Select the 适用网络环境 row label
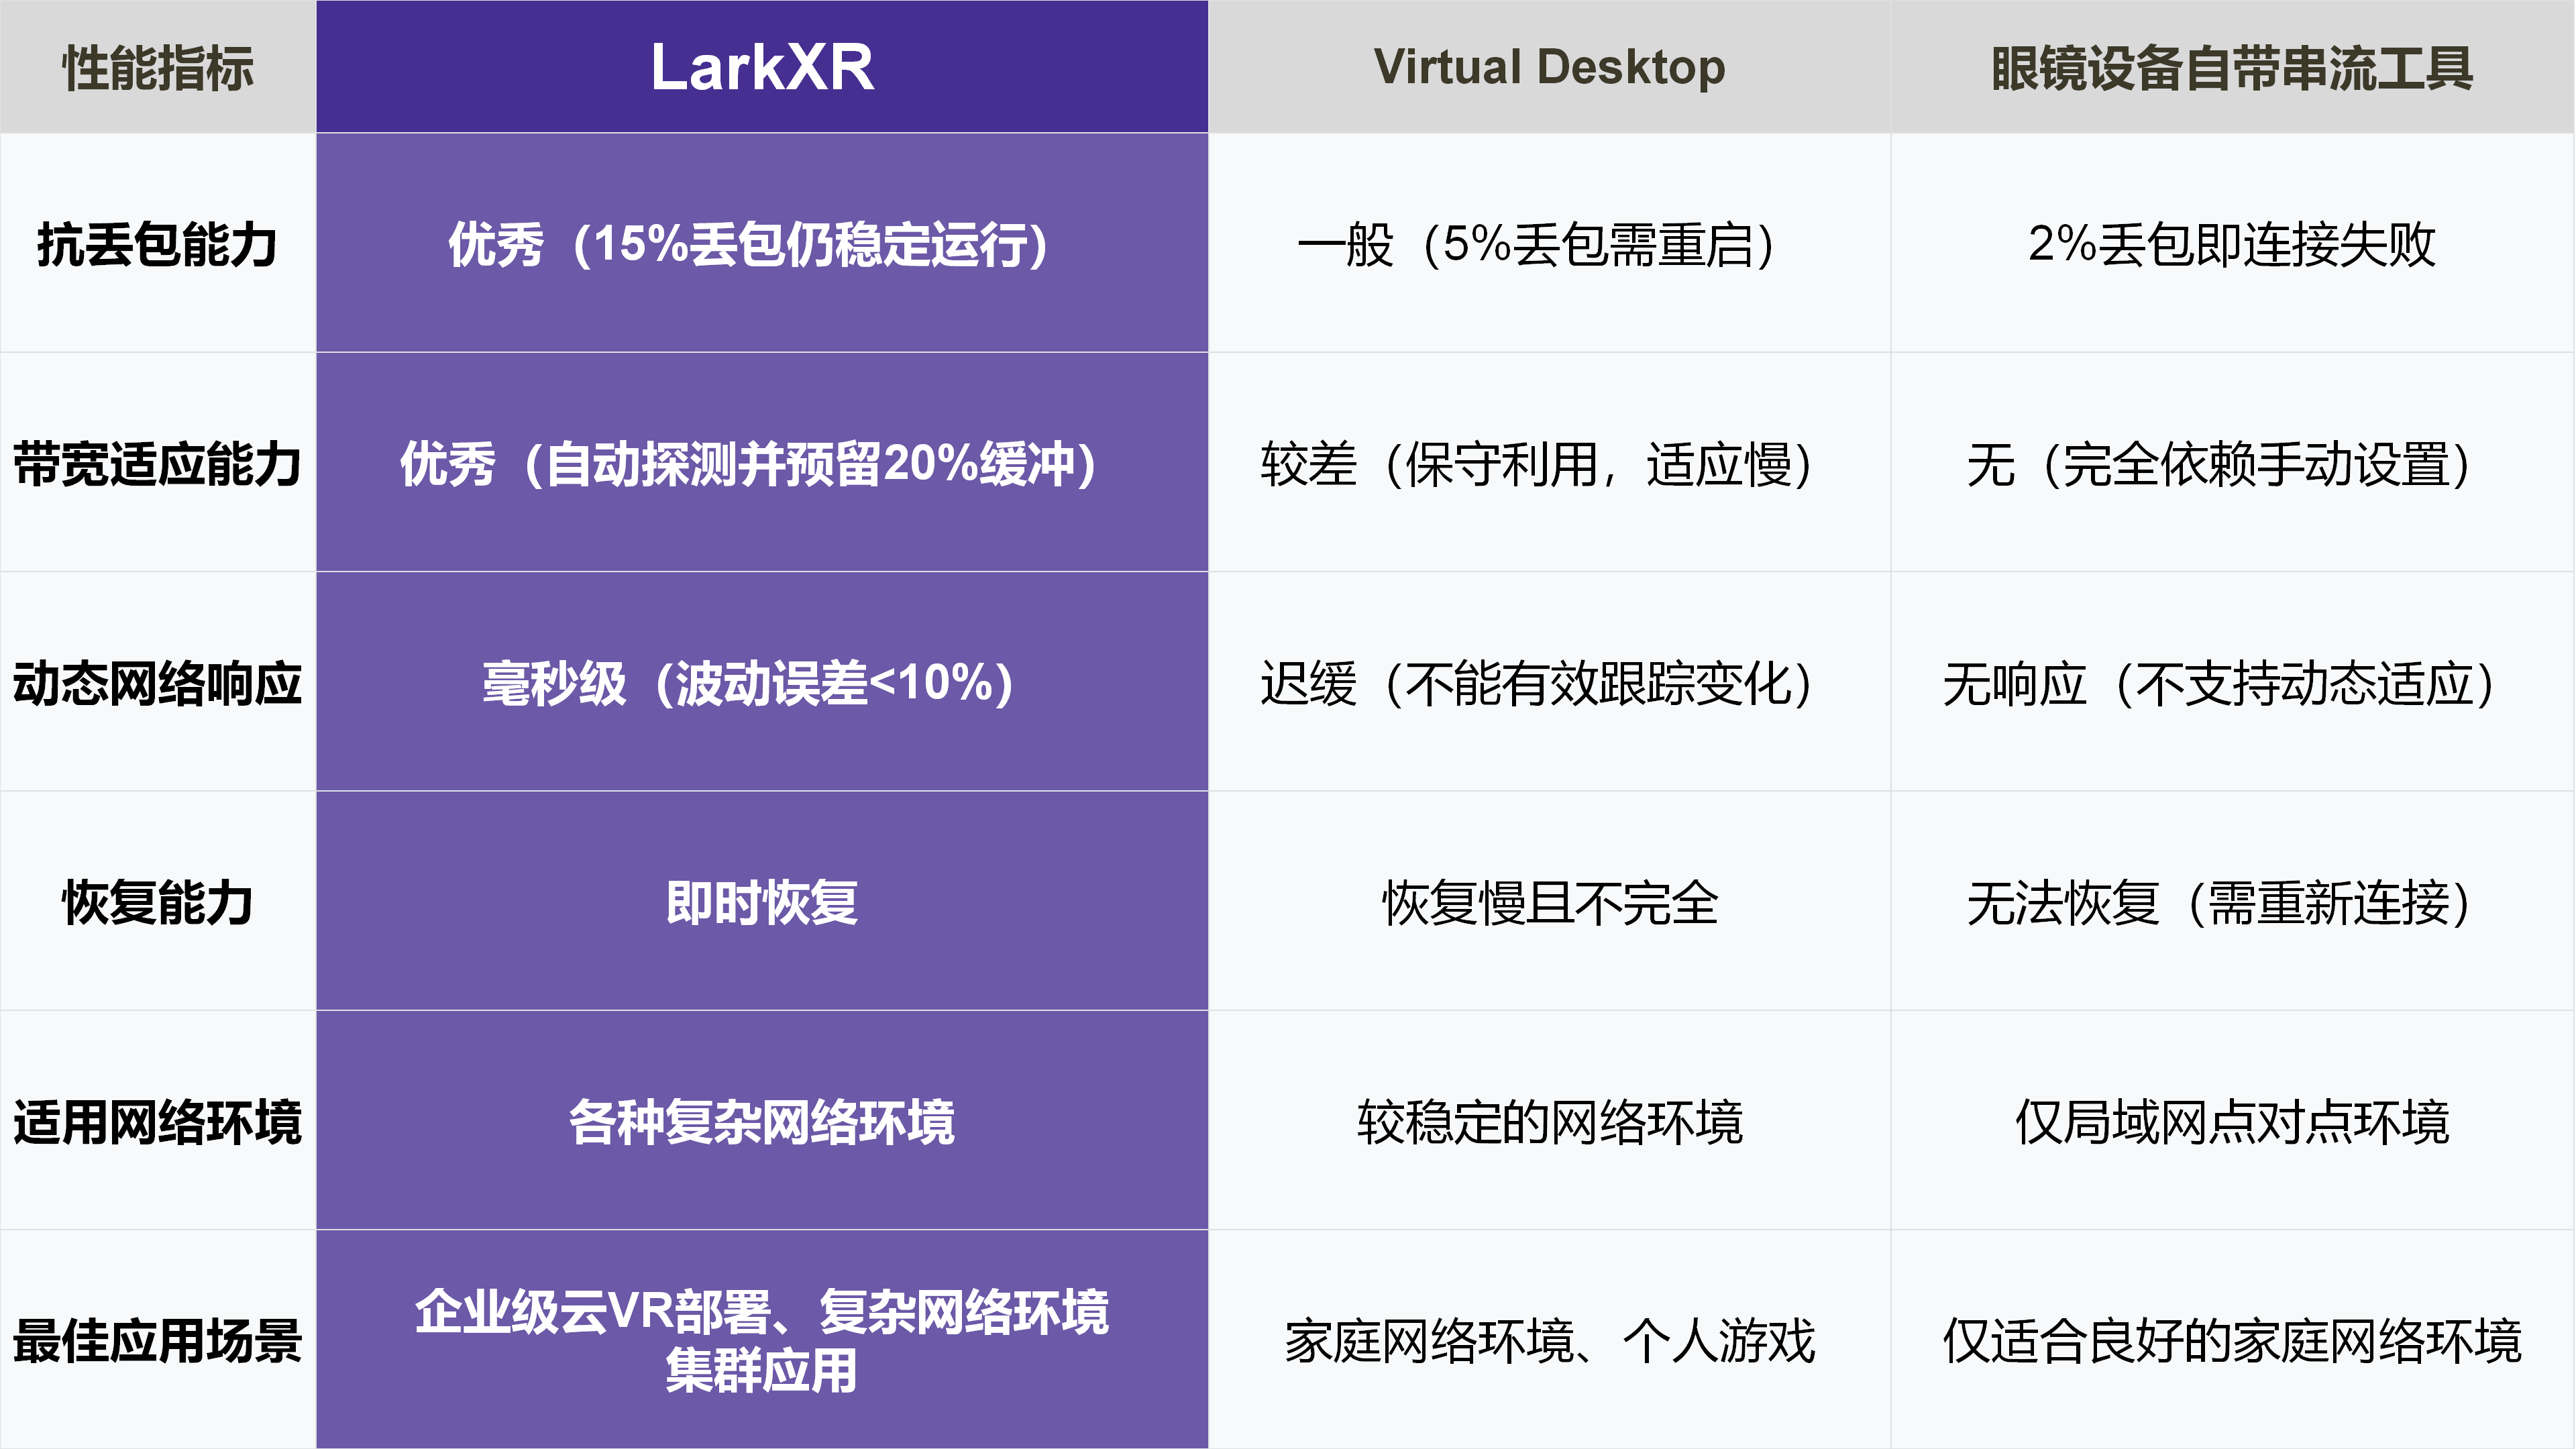 158,1121
